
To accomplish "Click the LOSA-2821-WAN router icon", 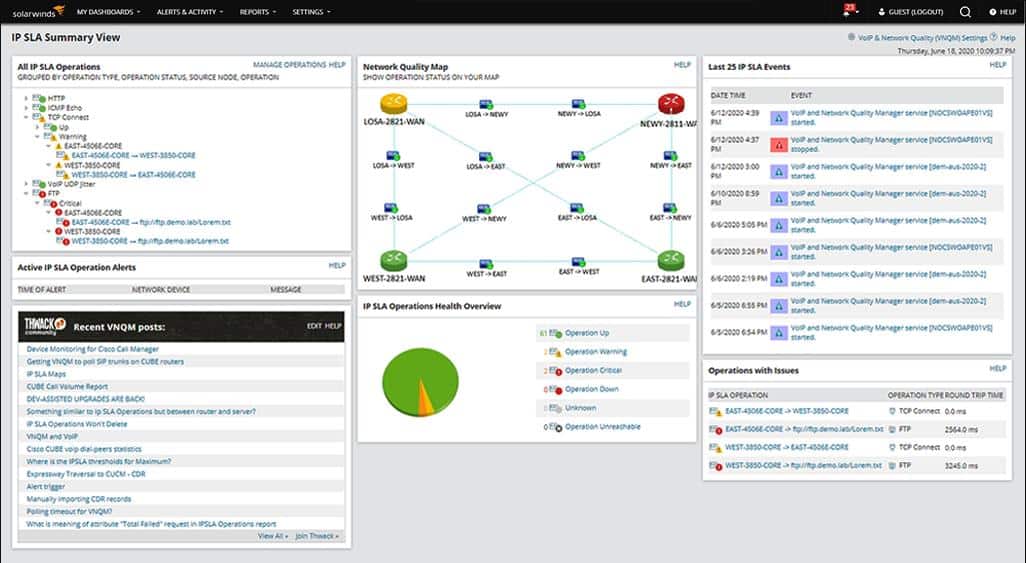I will 393,103.
